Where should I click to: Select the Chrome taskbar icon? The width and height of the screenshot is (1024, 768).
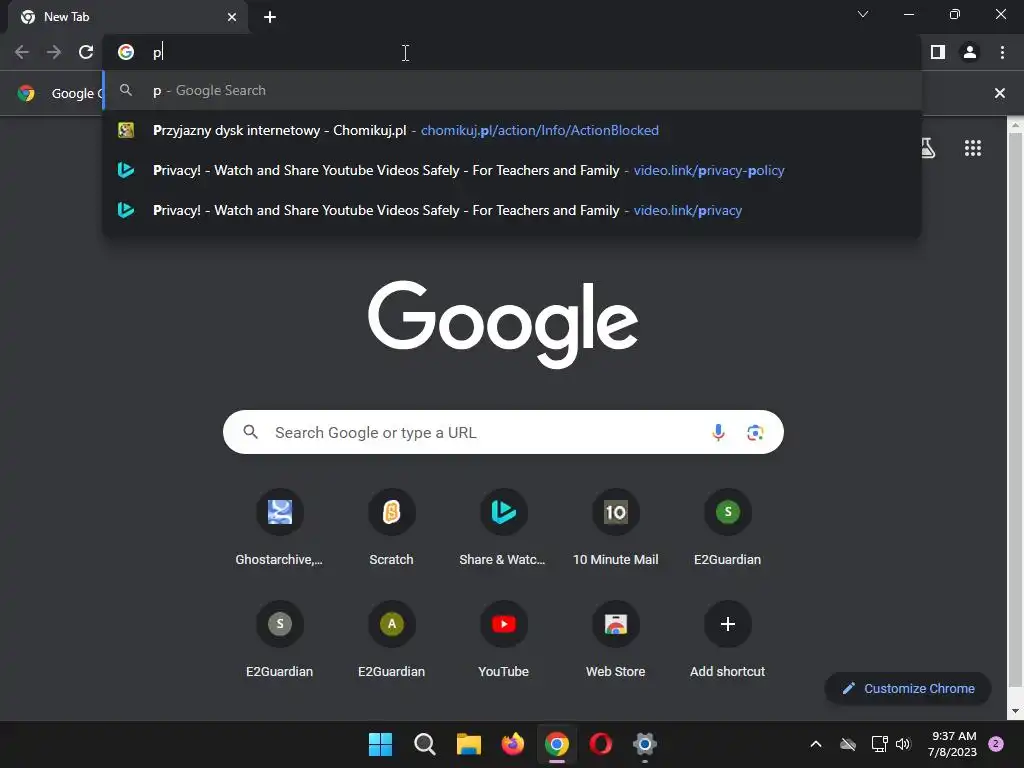click(x=556, y=744)
